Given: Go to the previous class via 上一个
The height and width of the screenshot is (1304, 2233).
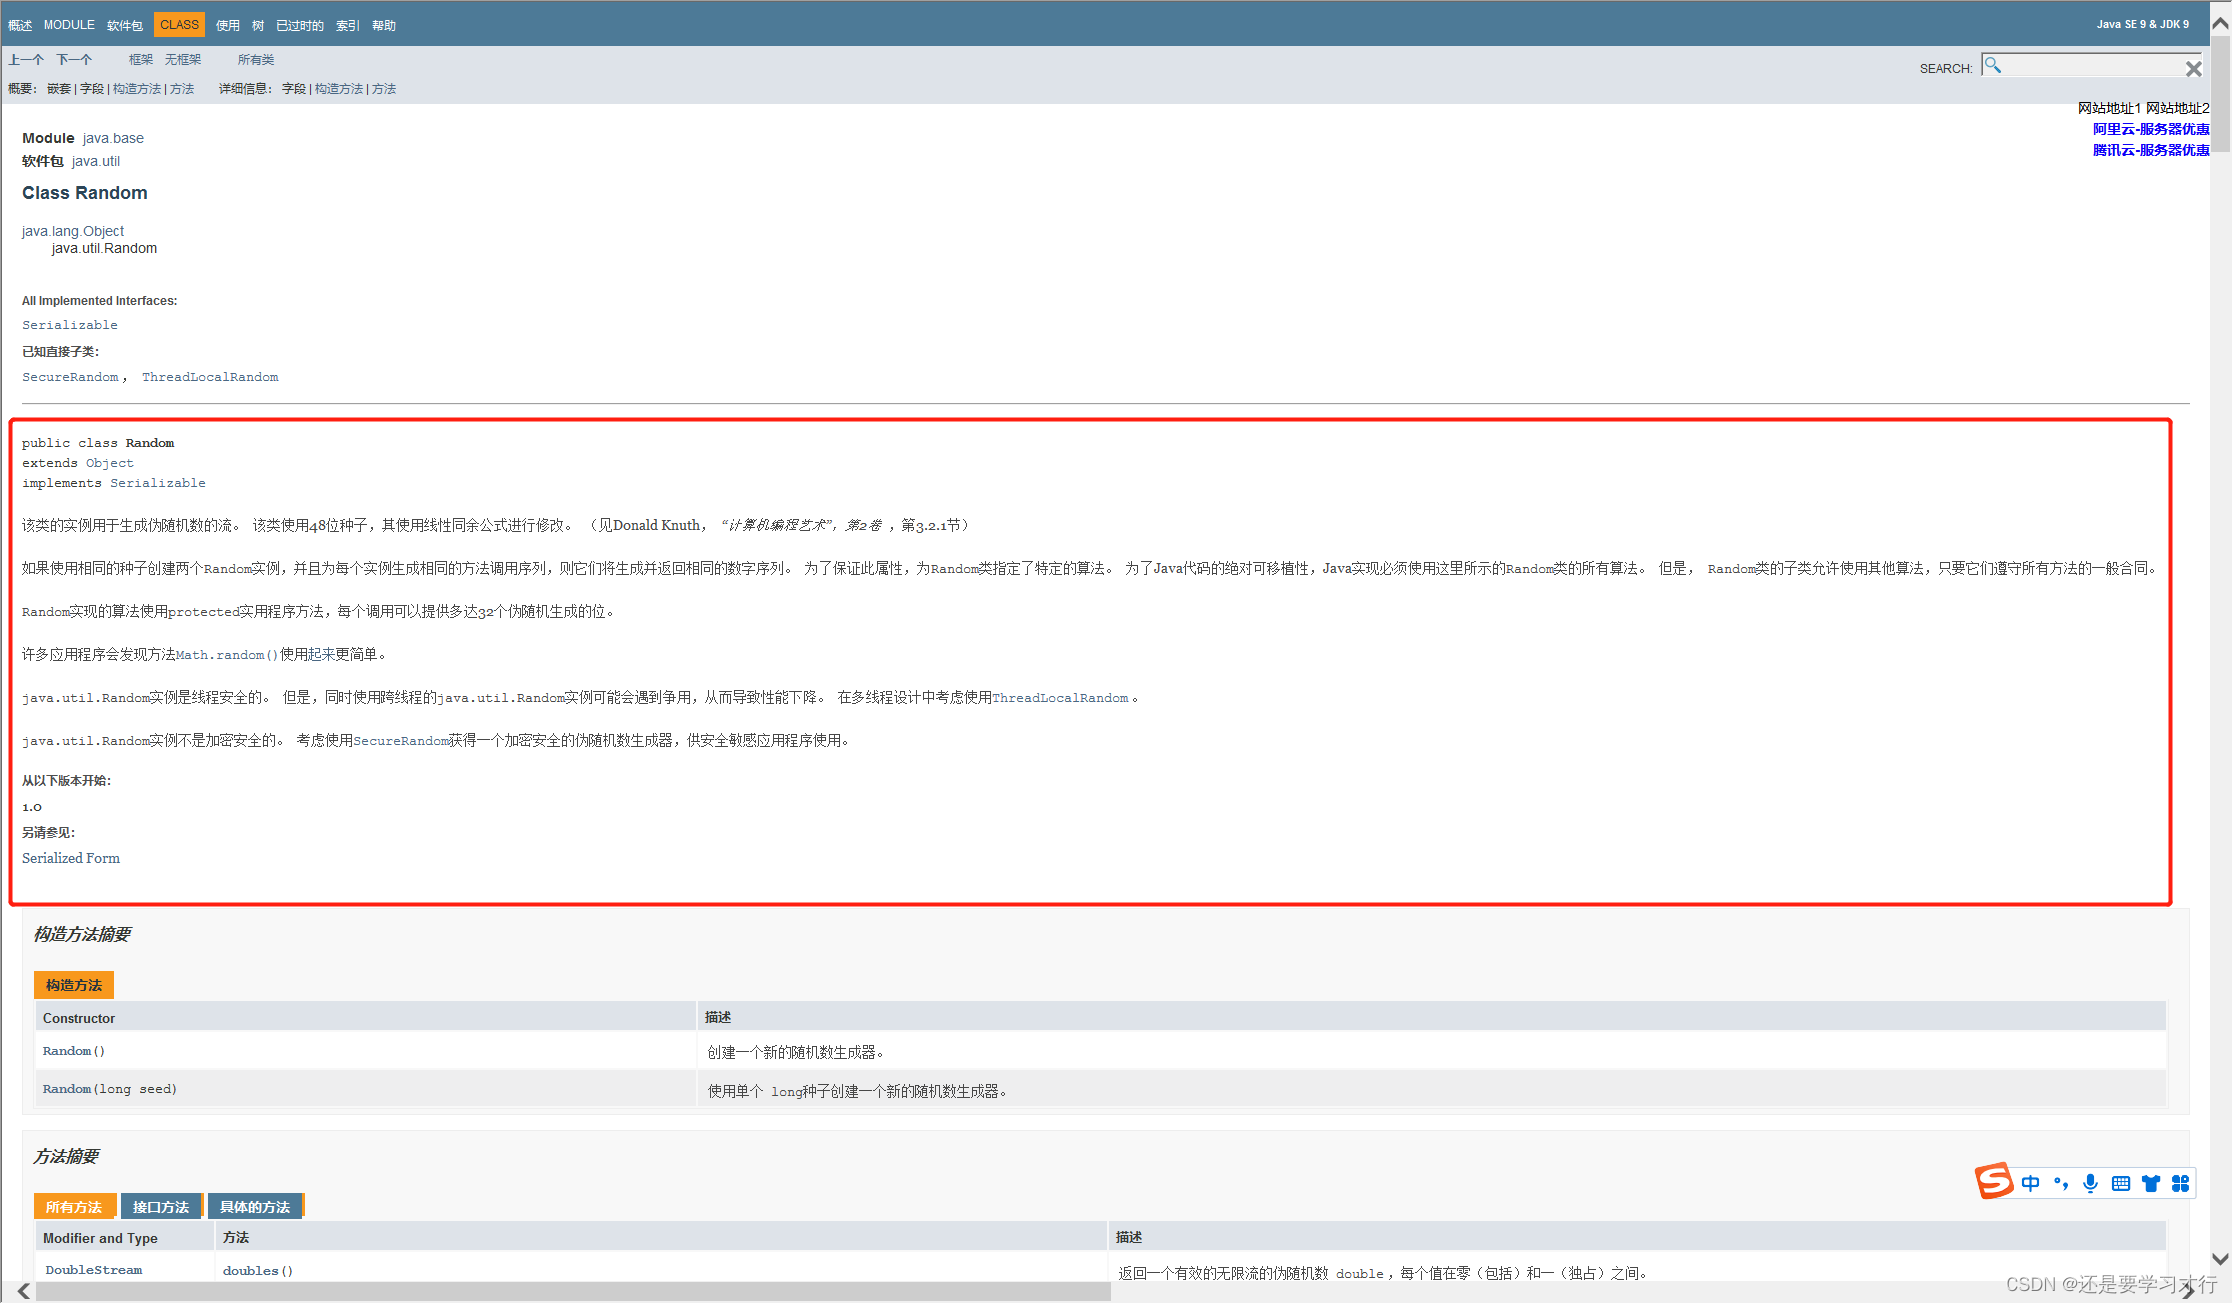Looking at the screenshot, I should (x=26, y=60).
